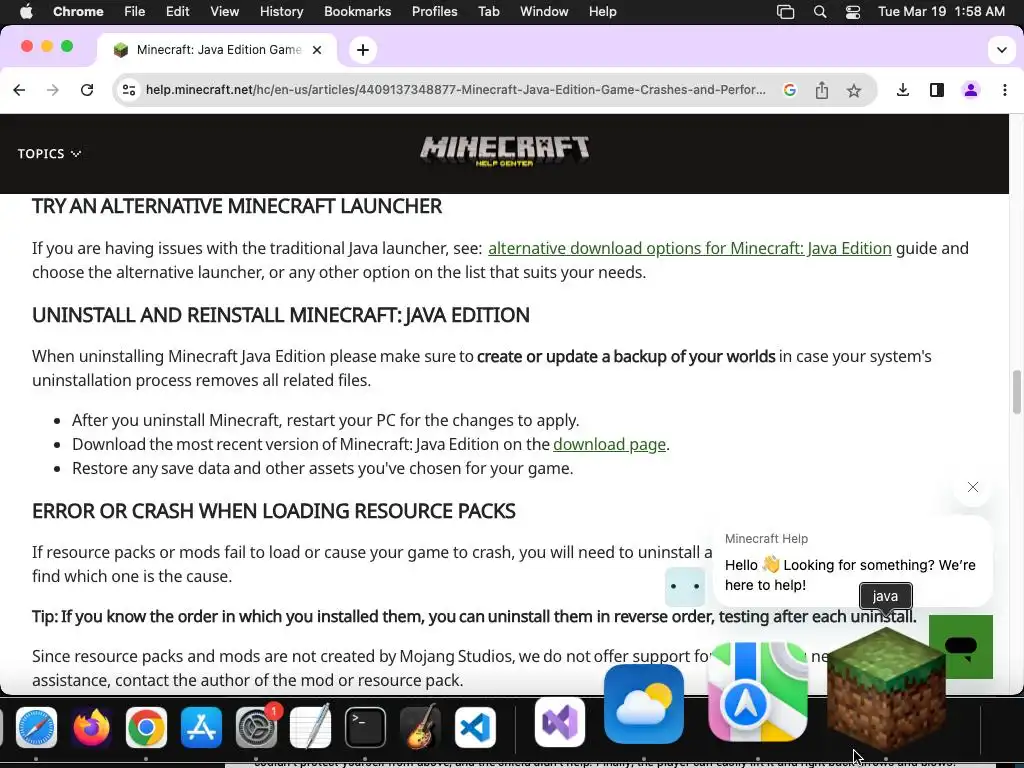1024x768 pixels.
Task: Click Stage Manager icon in menu bar
Action: (785, 12)
